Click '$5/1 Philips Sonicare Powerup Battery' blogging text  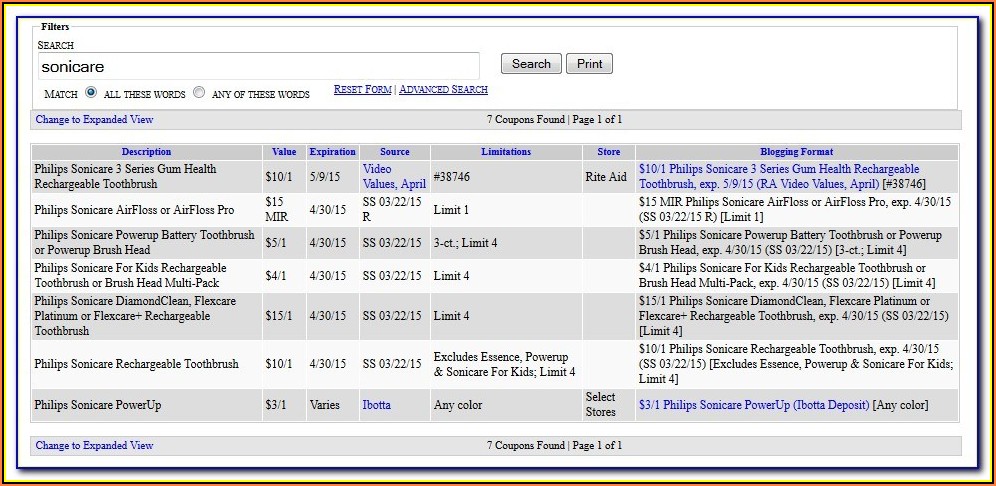790,243
